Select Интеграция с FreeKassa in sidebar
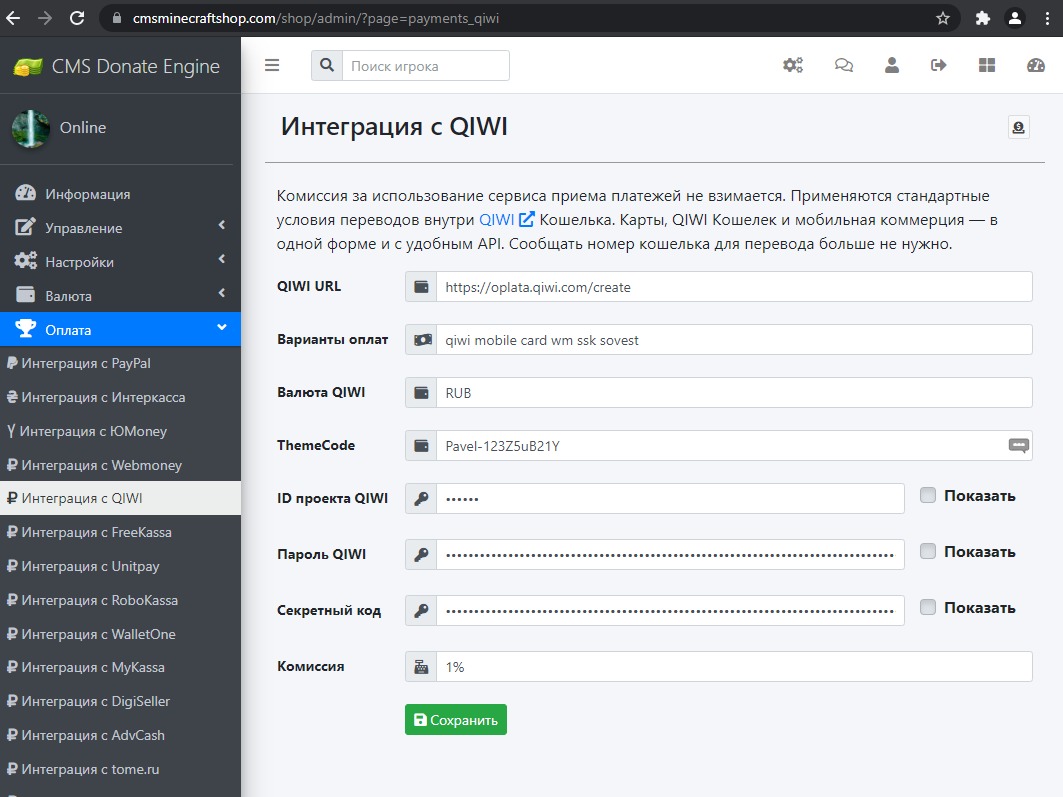Image resolution: width=1063 pixels, height=797 pixels. [x=96, y=532]
